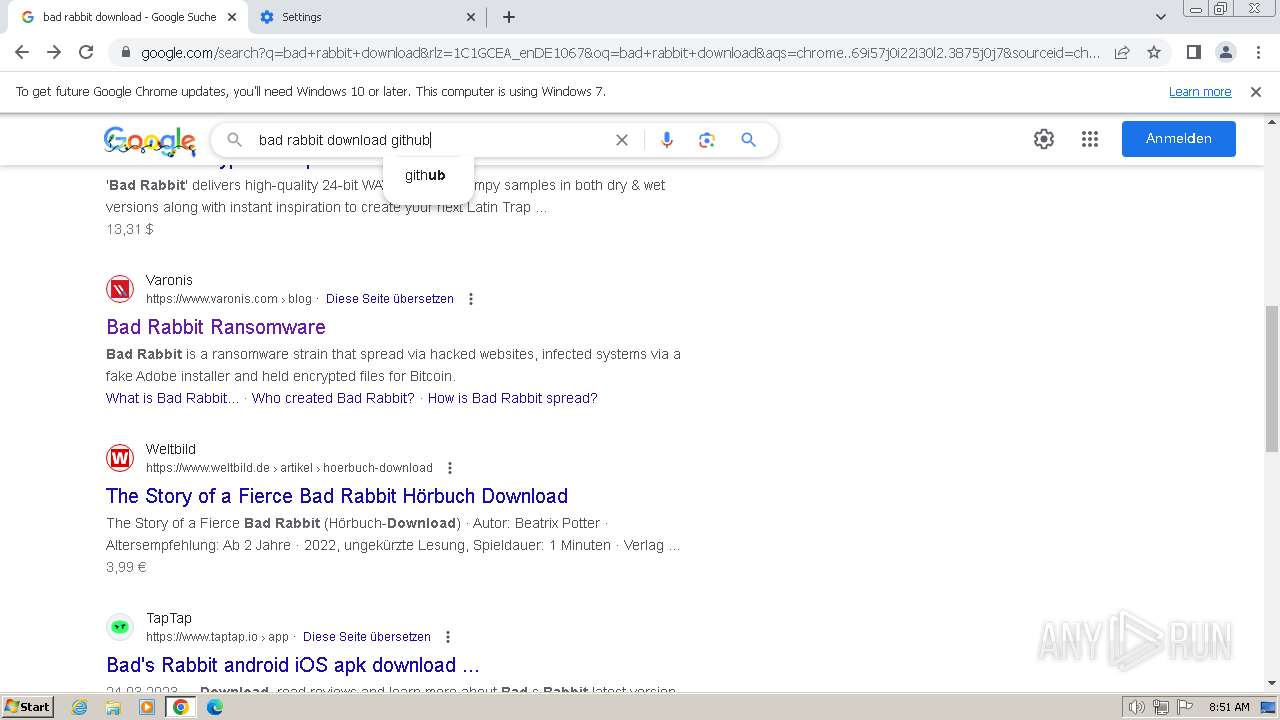Go to Google homepage via logo
Image resolution: width=1280 pixels, height=720 pixels.
[150, 141]
